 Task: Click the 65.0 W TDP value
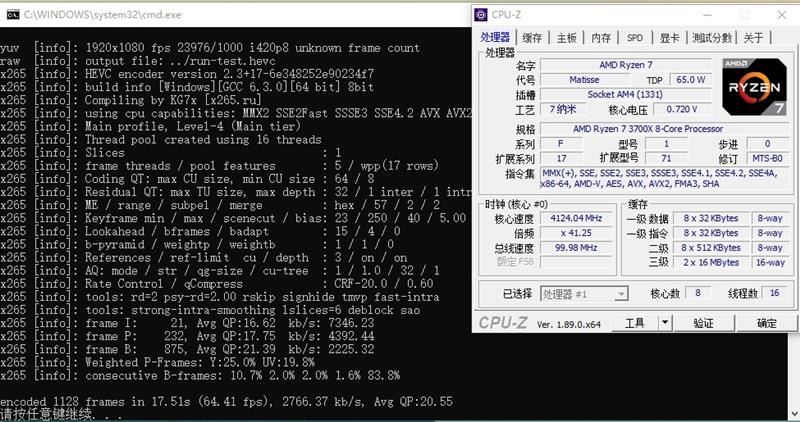pos(691,80)
